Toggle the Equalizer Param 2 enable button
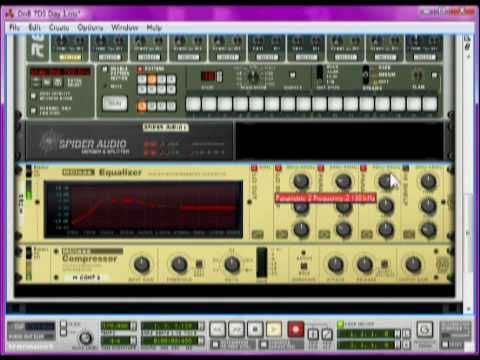The height and width of the screenshot is (360, 480). click(363, 168)
